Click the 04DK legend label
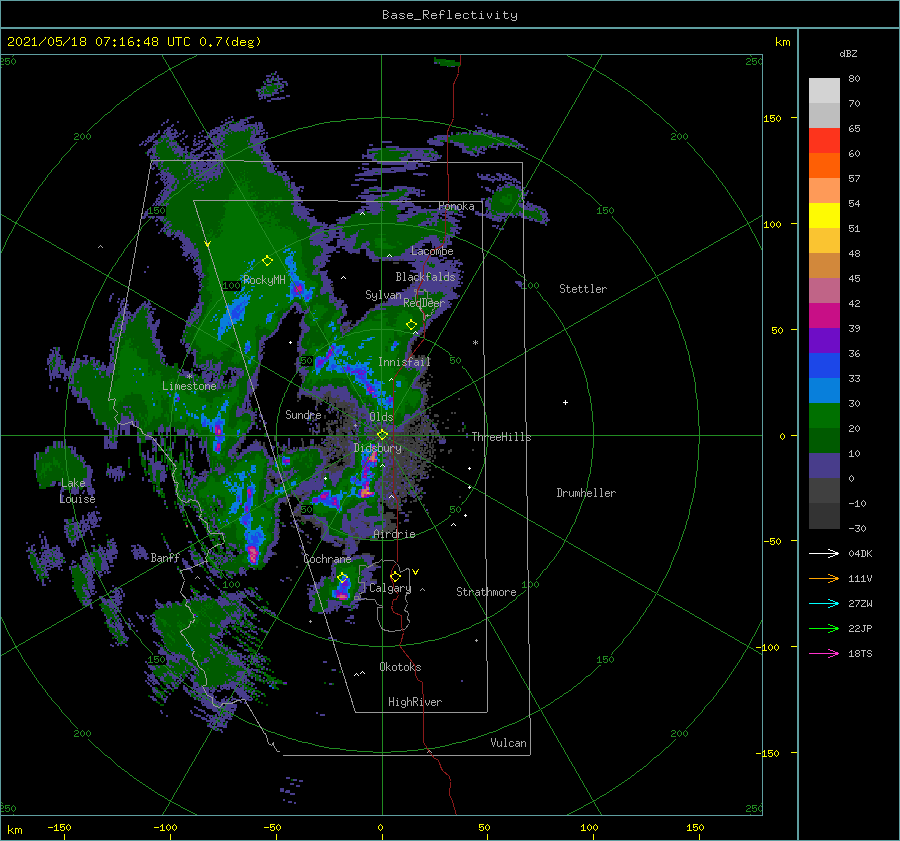 pos(860,554)
